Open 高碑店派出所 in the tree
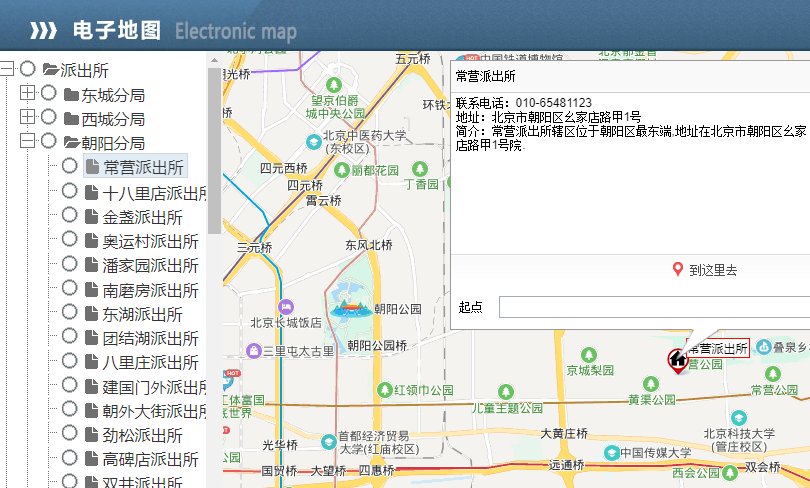 click(150, 460)
